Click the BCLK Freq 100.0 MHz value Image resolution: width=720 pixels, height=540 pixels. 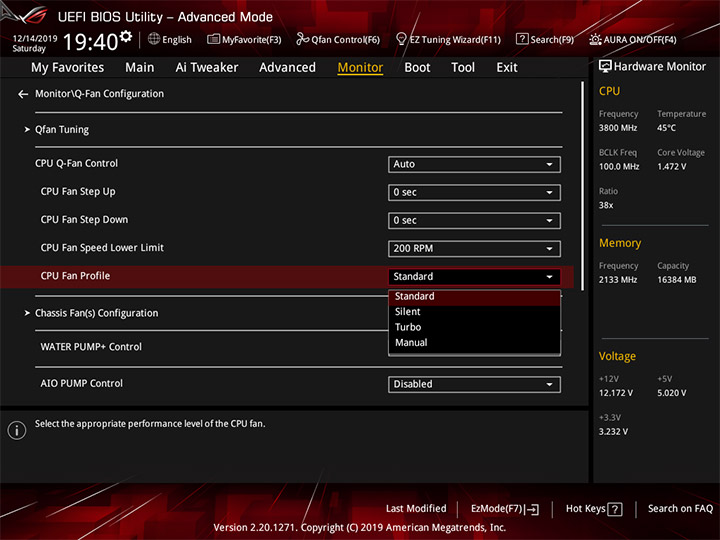(x=619, y=167)
